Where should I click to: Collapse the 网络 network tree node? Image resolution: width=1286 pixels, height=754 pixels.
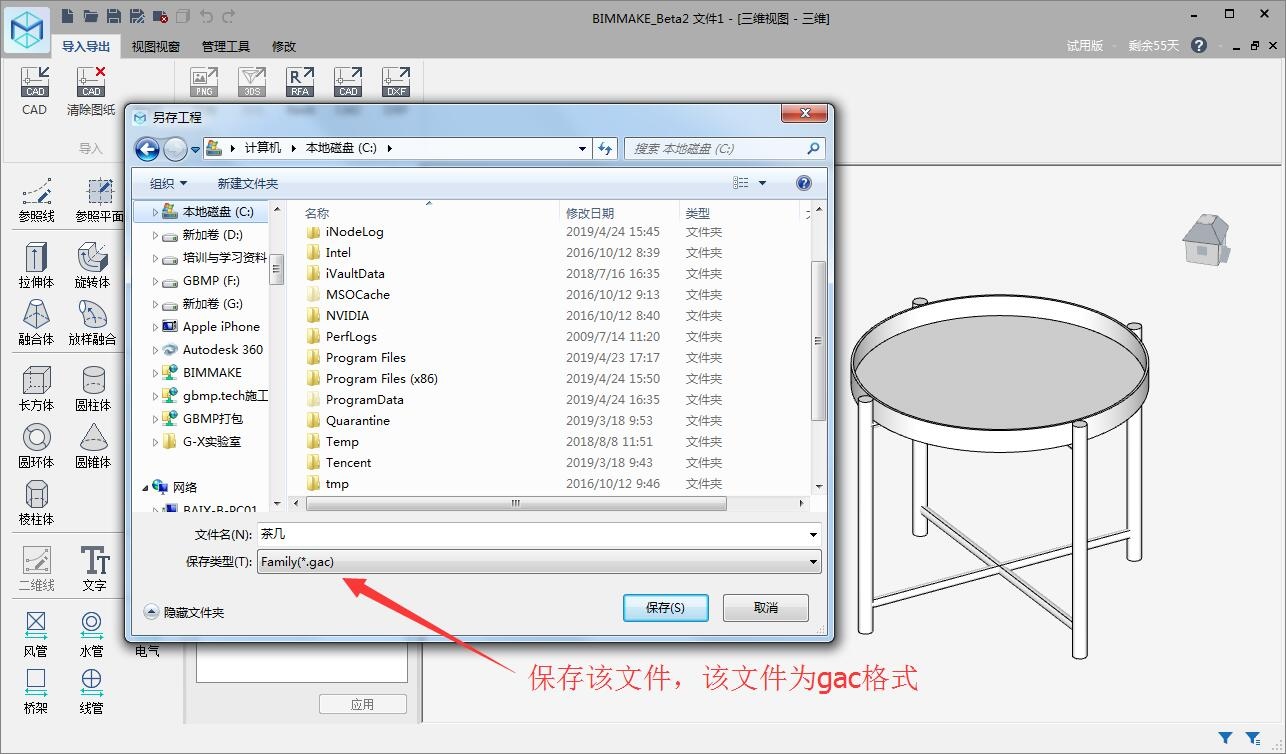tap(145, 488)
